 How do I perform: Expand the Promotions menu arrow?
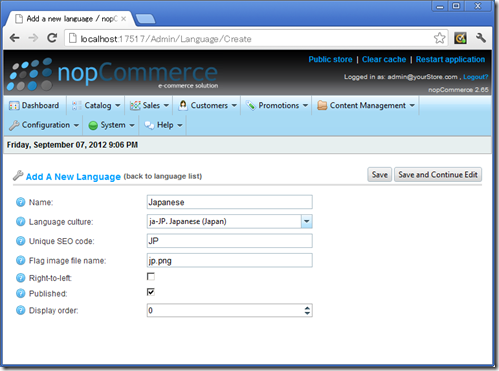[x=305, y=106]
